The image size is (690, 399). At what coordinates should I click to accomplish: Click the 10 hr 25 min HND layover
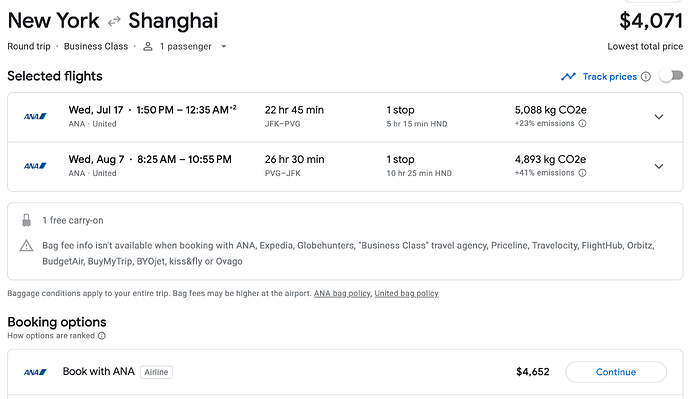point(419,173)
